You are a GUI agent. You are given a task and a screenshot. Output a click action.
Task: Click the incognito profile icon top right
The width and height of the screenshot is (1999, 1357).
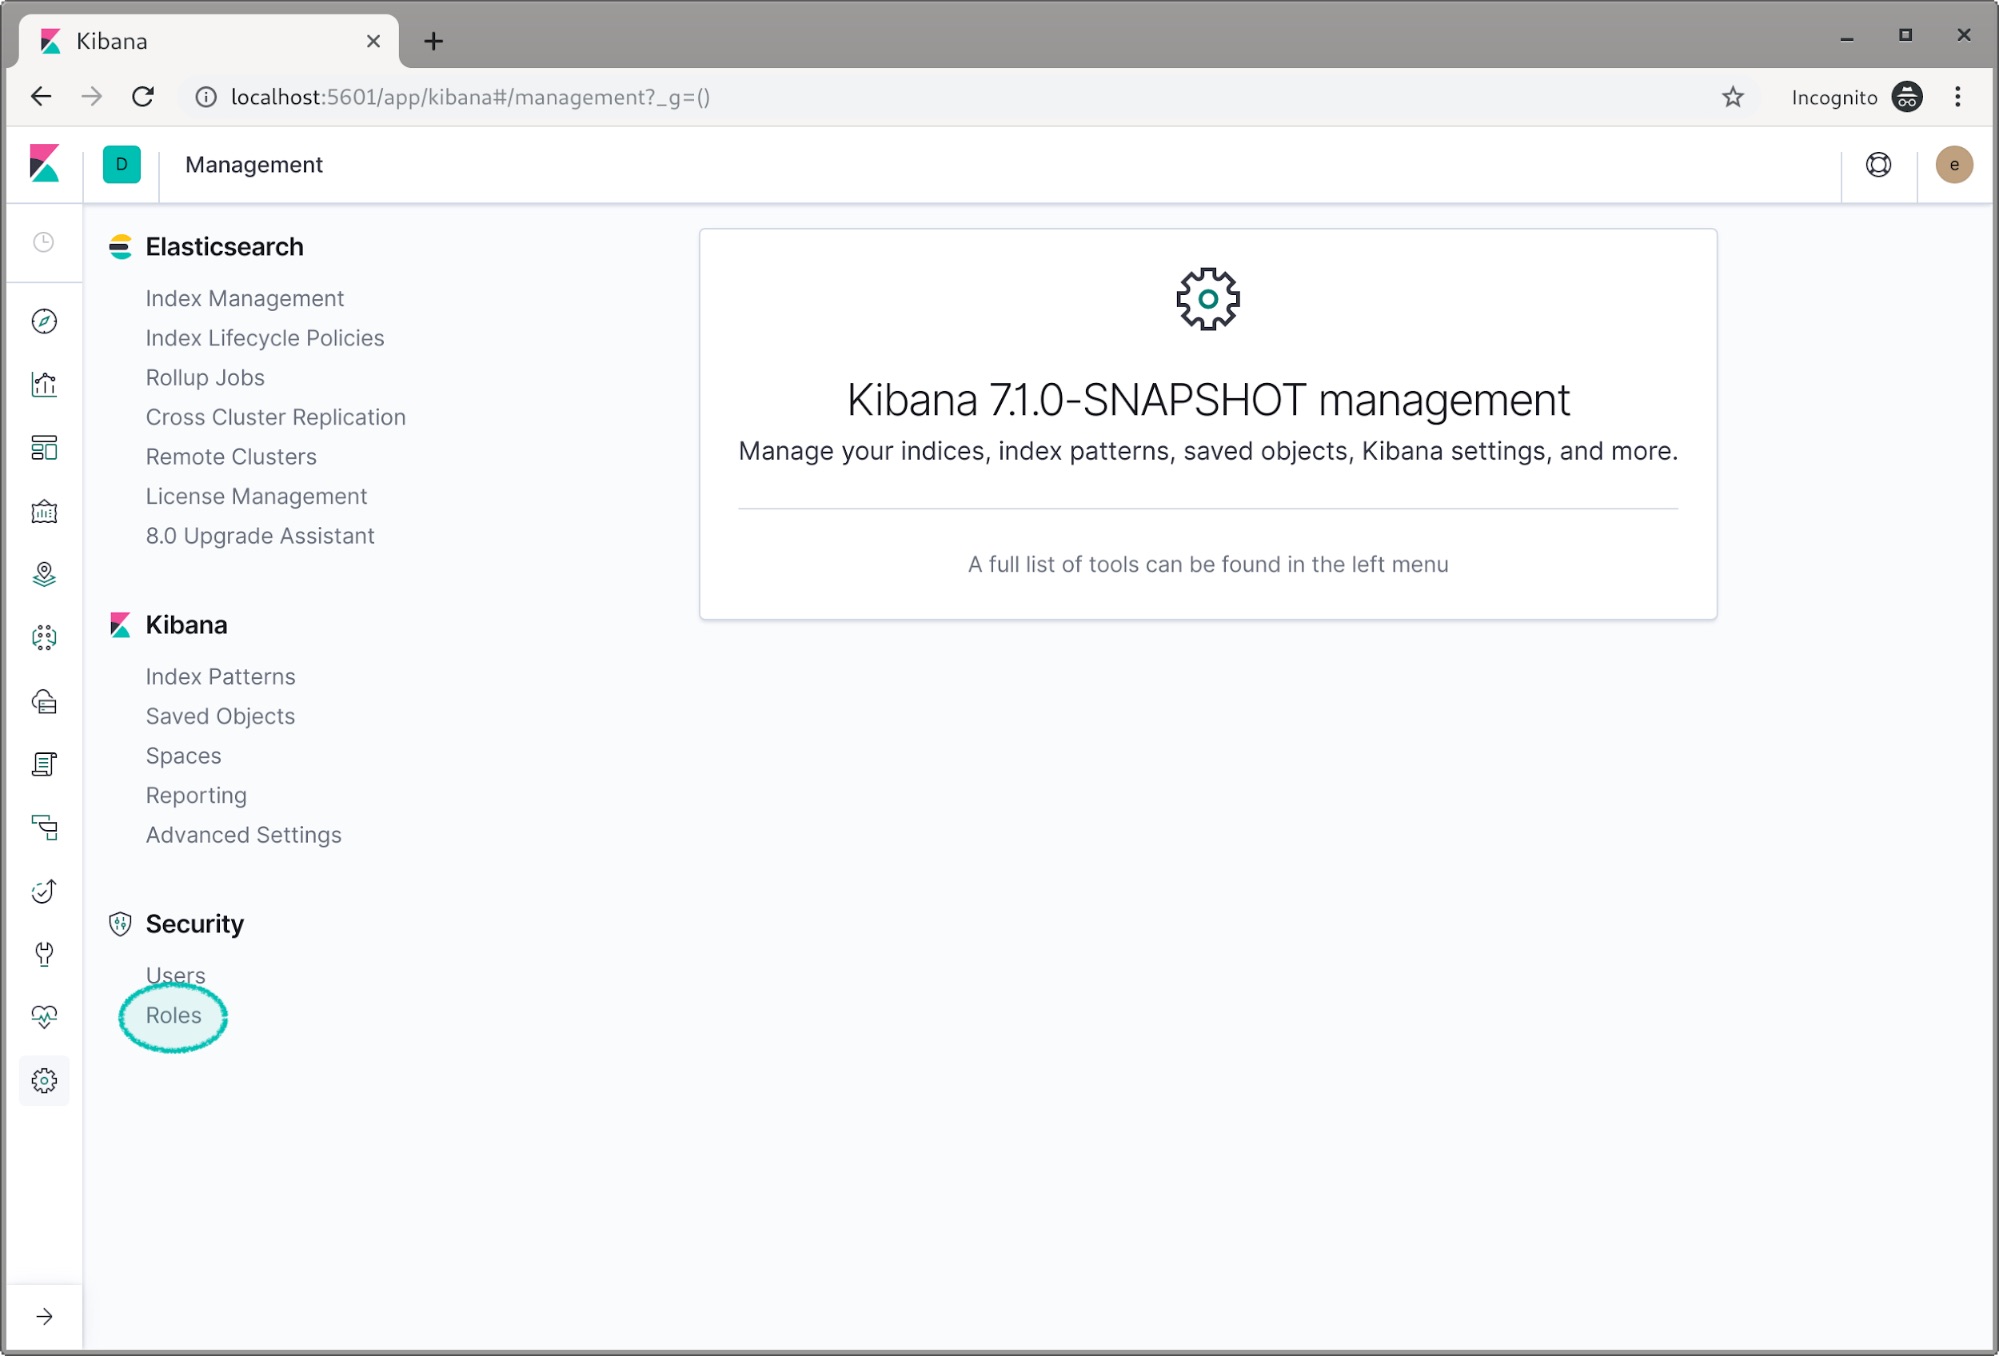[1907, 97]
